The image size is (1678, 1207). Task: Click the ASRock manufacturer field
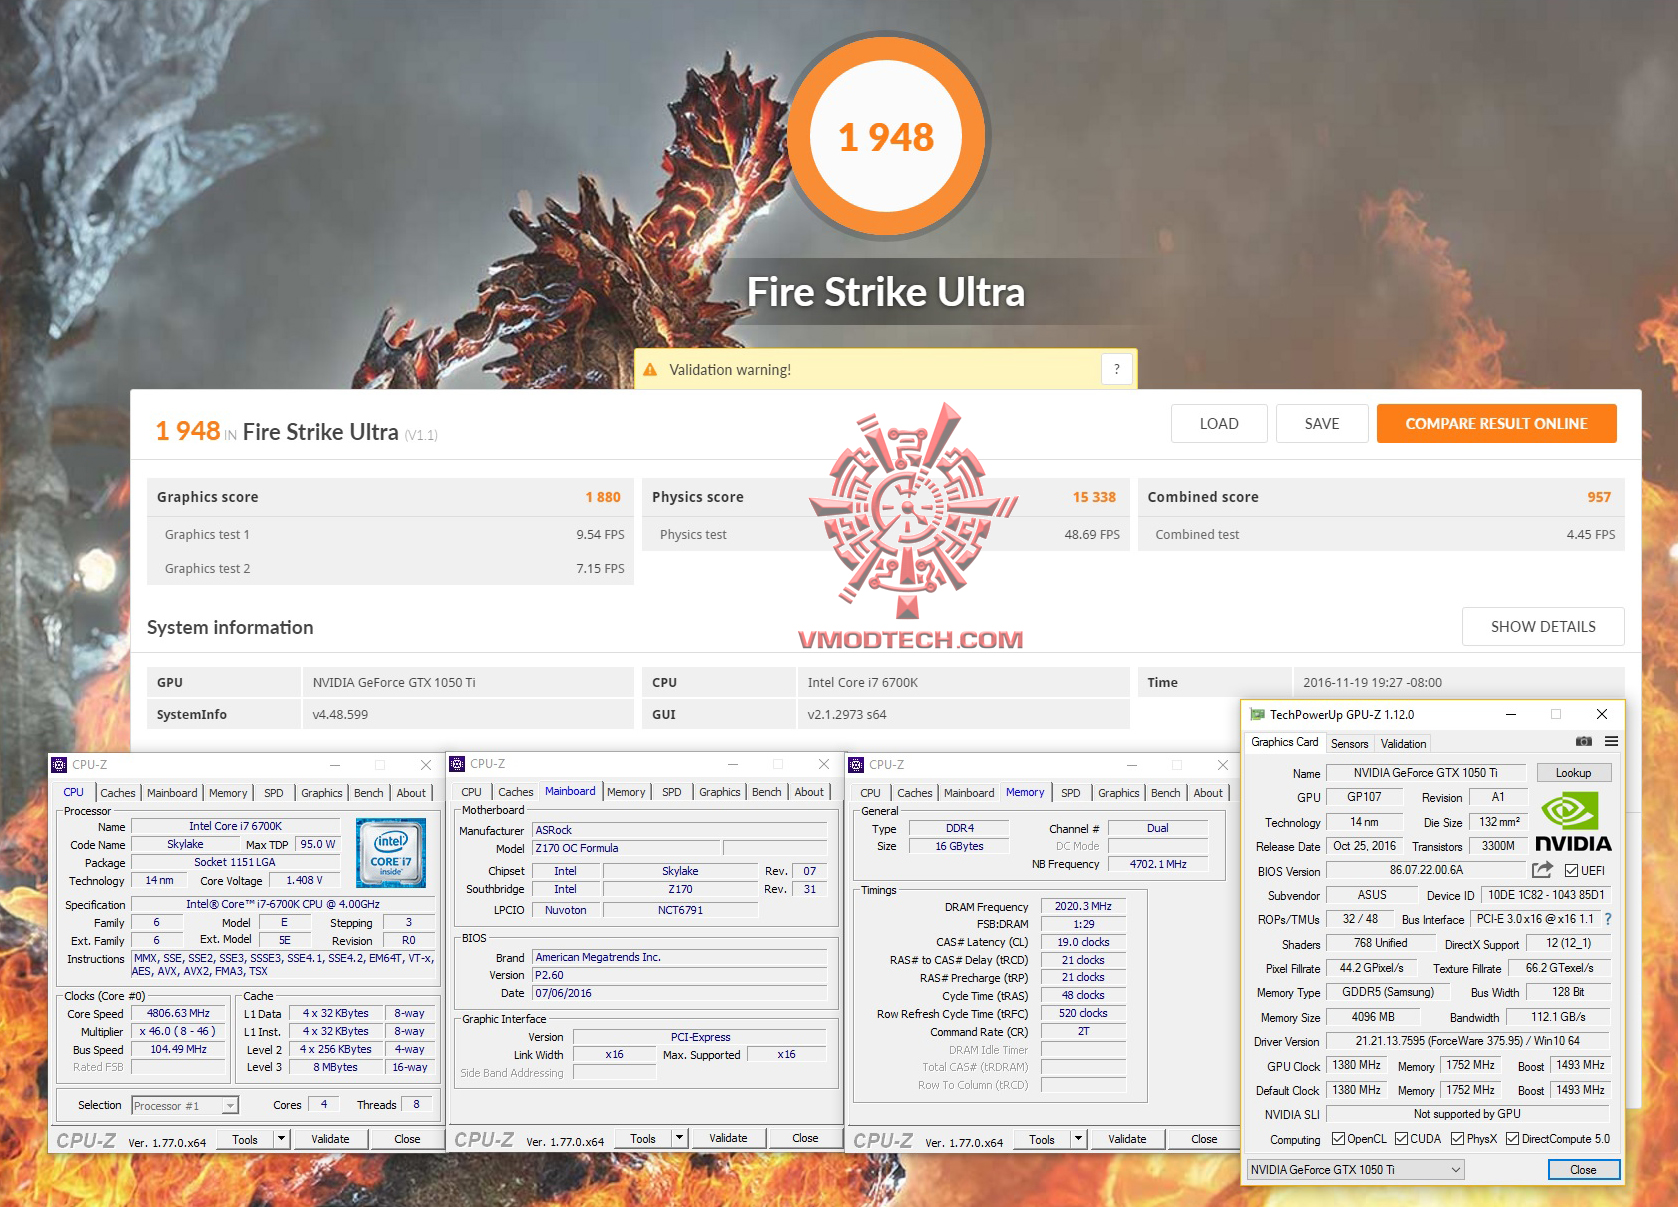click(x=680, y=830)
